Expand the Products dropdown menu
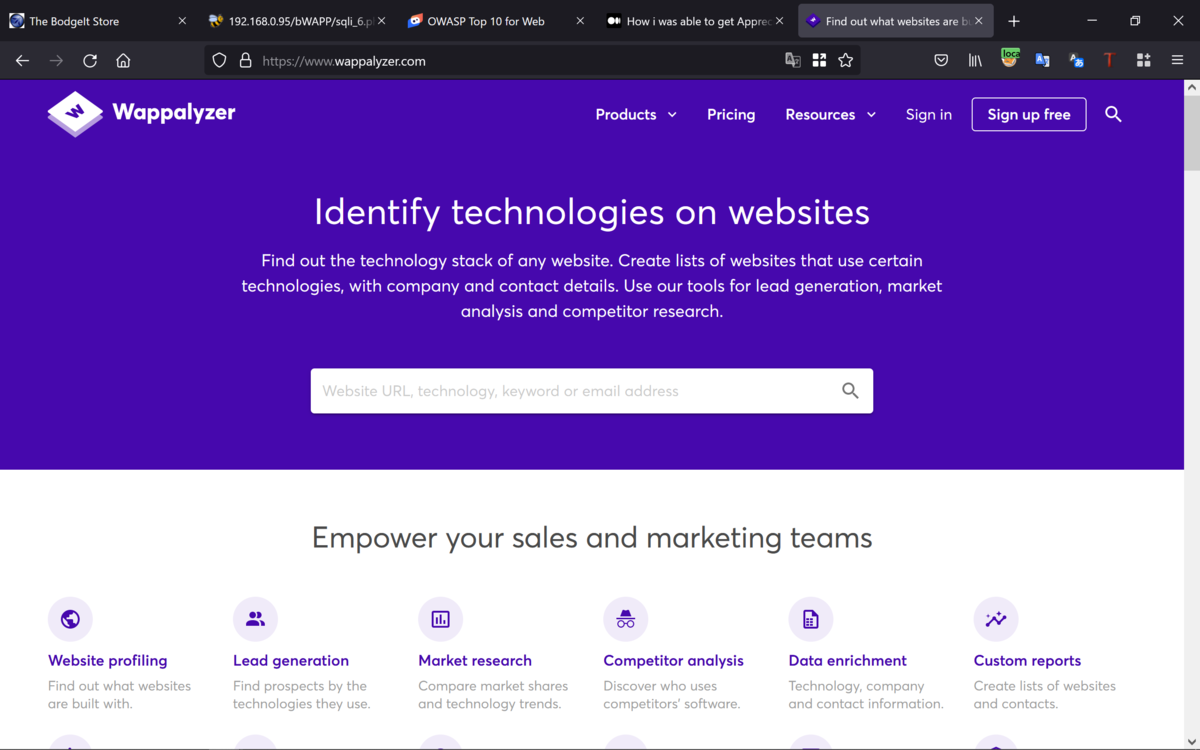The image size is (1200, 750). (x=636, y=115)
